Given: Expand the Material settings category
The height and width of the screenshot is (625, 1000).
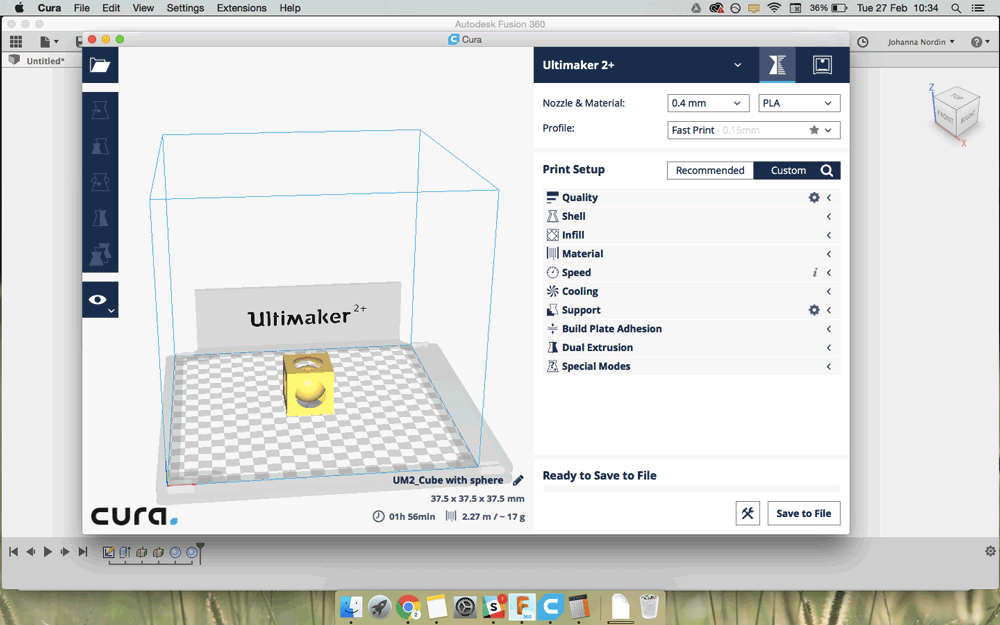Looking at the screenshot, I should tap(691, 254).
